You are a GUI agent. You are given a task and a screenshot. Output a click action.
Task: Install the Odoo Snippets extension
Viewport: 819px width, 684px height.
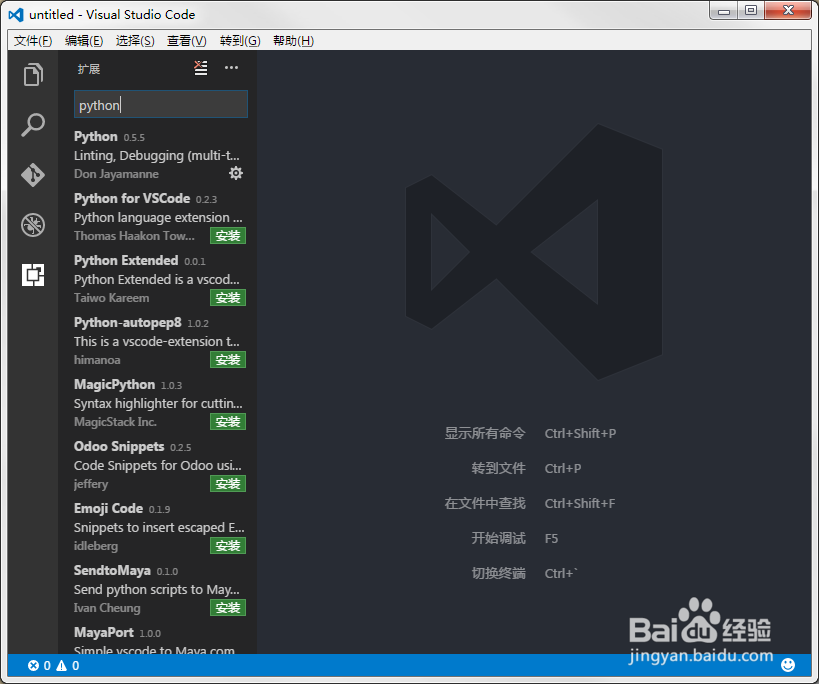click(x=228, y=483)
